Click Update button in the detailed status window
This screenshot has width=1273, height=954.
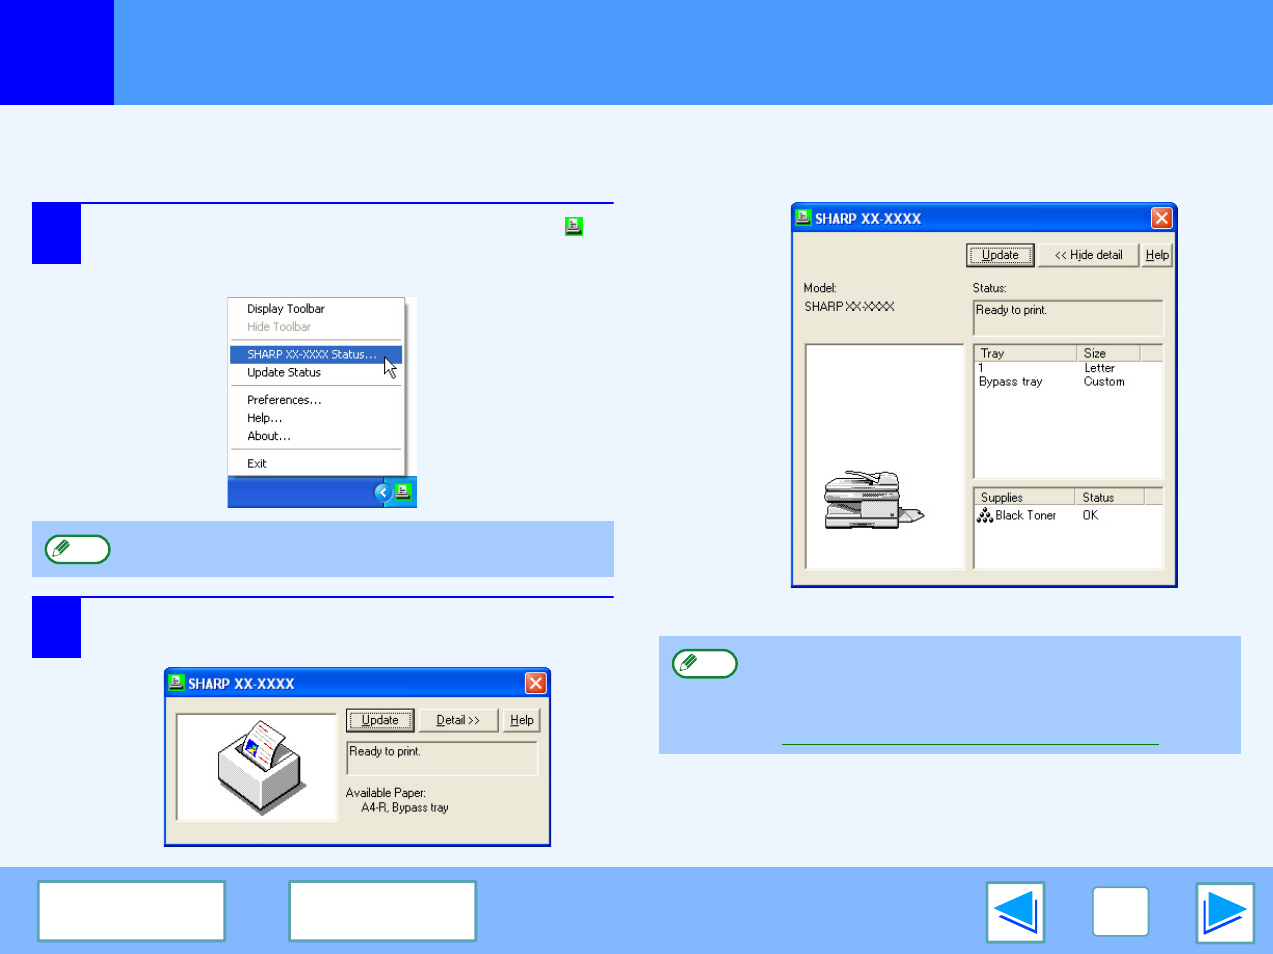tap(1000, 255)
